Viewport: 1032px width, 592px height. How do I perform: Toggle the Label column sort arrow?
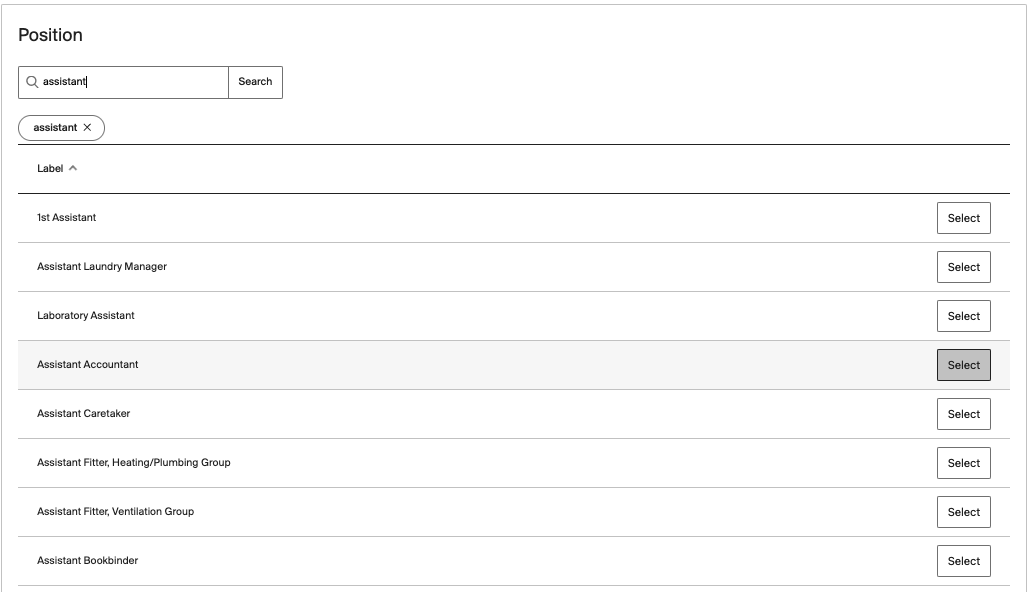pyautogui.click(x=73, y=169)
